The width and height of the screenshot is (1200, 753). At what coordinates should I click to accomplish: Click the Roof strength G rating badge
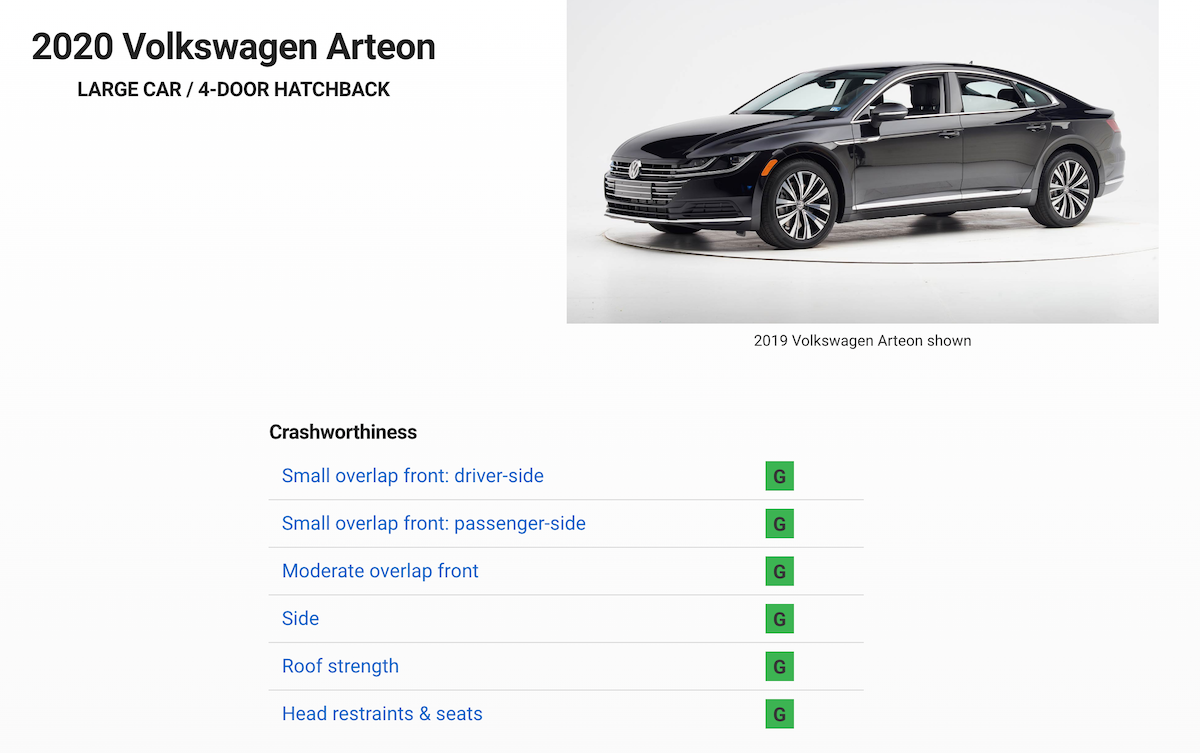pyautogui.click(x=779, y=666)
